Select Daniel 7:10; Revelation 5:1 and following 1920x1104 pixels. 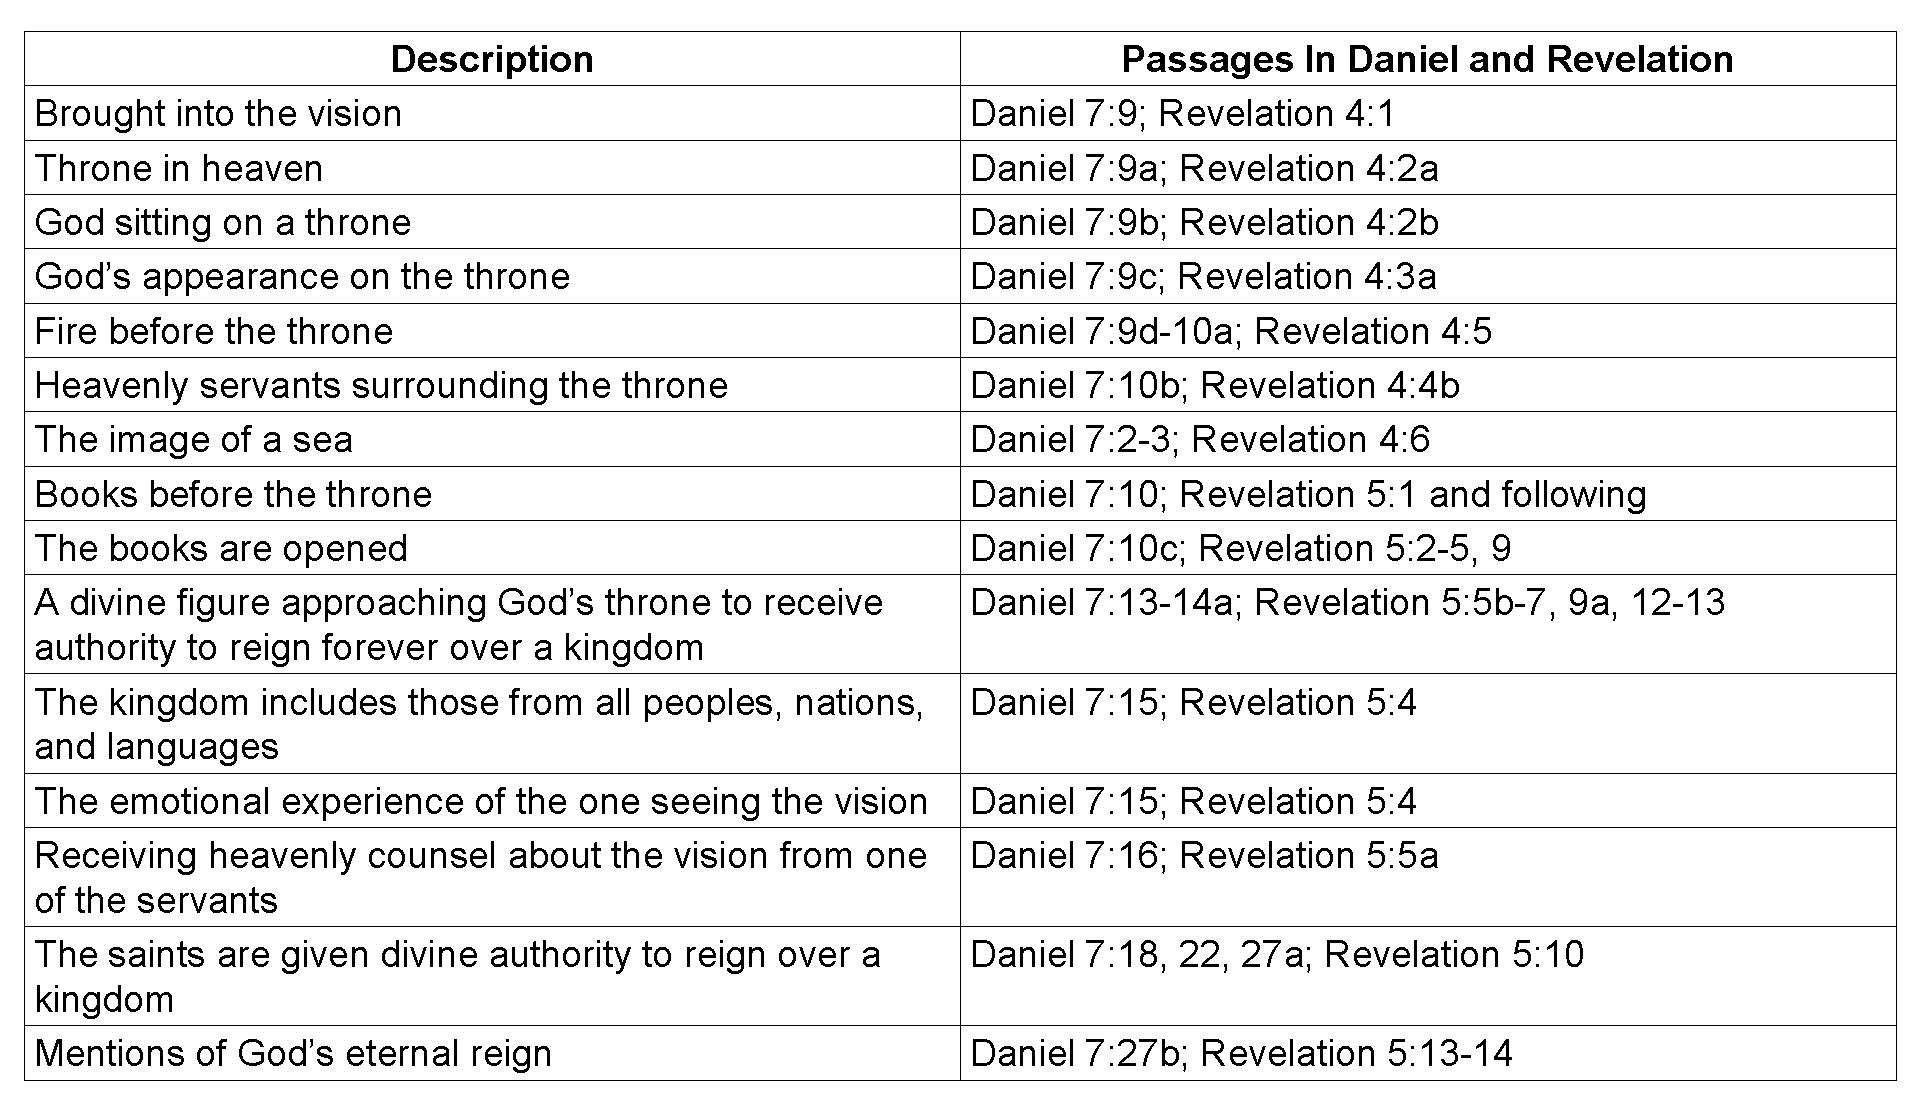1308,494
